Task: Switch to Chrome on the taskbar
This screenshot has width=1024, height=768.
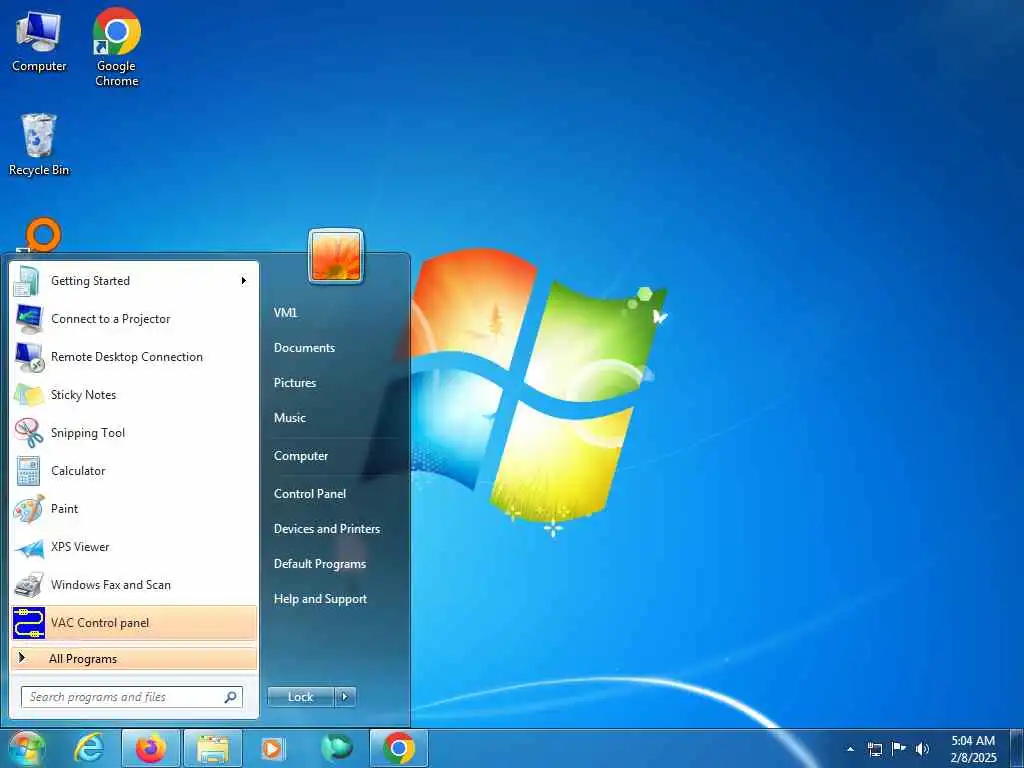Action: click(x=398, y=748)
